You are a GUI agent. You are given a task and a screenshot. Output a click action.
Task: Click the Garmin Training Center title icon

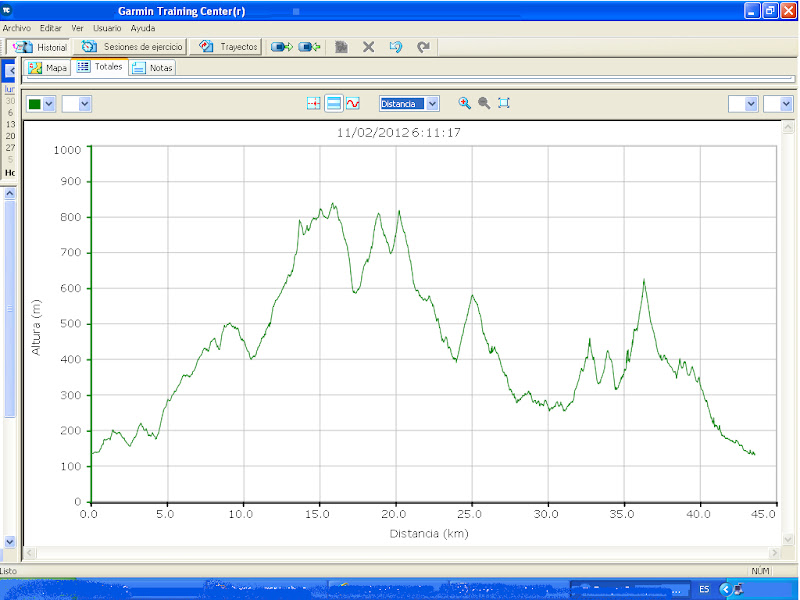7,10
